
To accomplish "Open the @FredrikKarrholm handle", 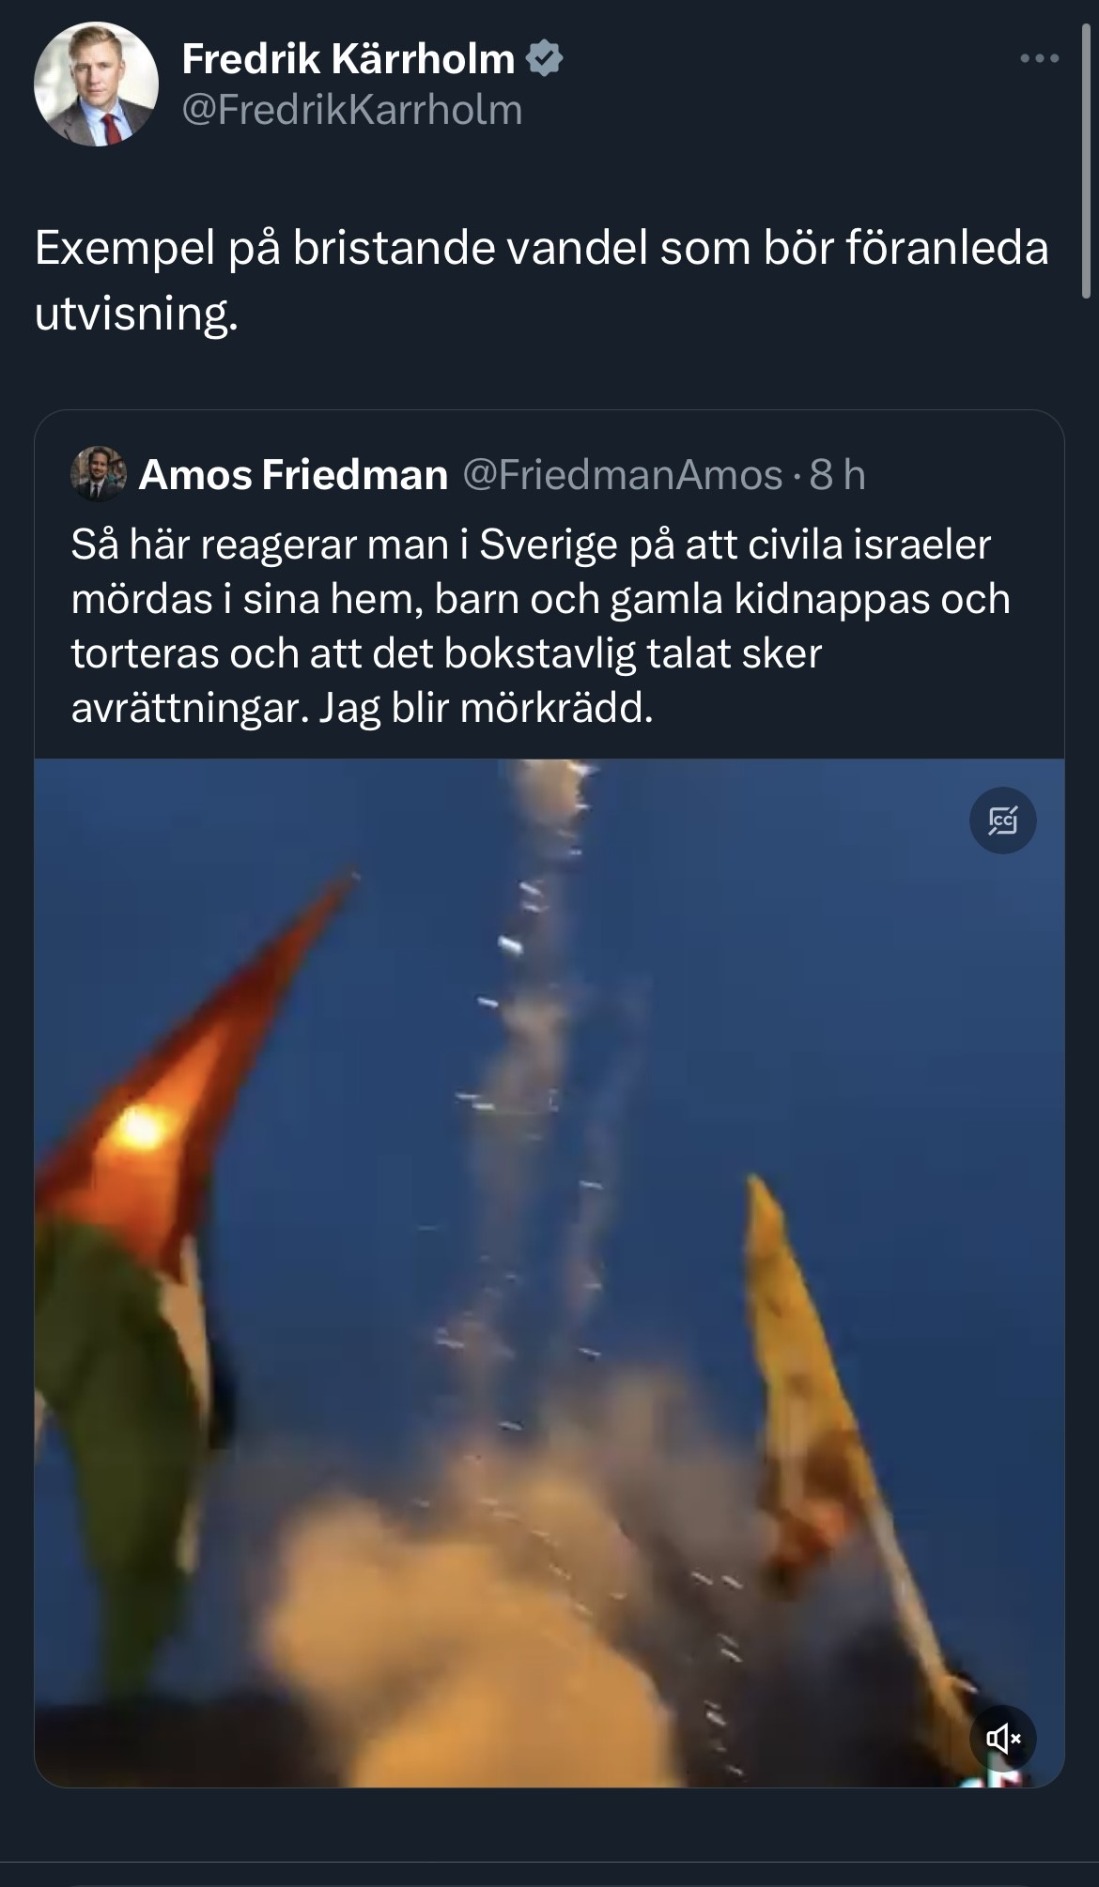I will [352, 110].
